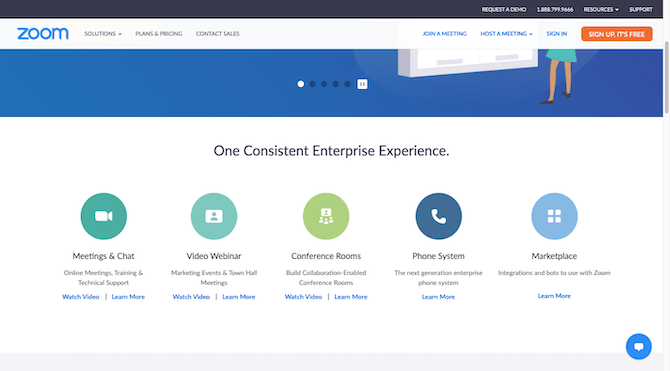670x371 pixels.
Task: Select the first carousel slide dot
Action: tap(301, 84)
